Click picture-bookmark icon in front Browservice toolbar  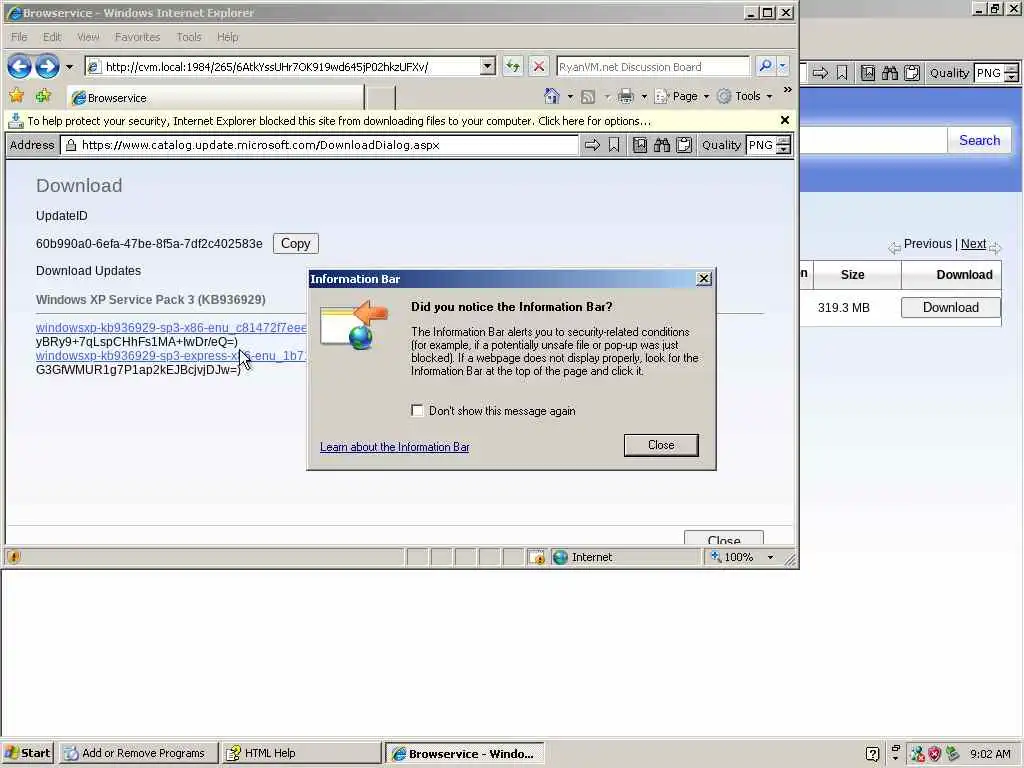(x=640, y=145)
